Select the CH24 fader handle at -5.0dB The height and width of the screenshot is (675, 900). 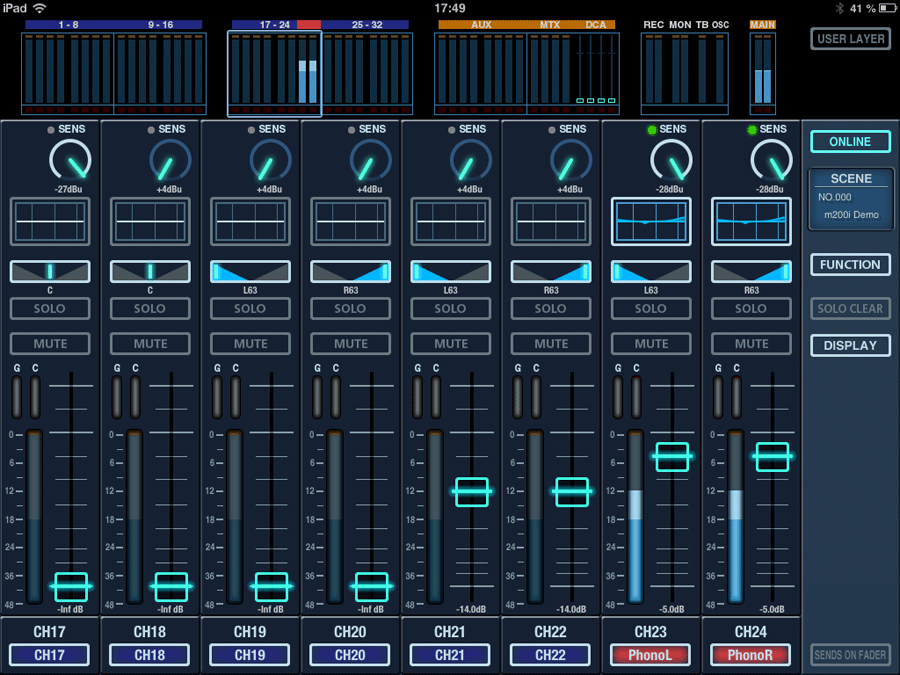point(772,457)
